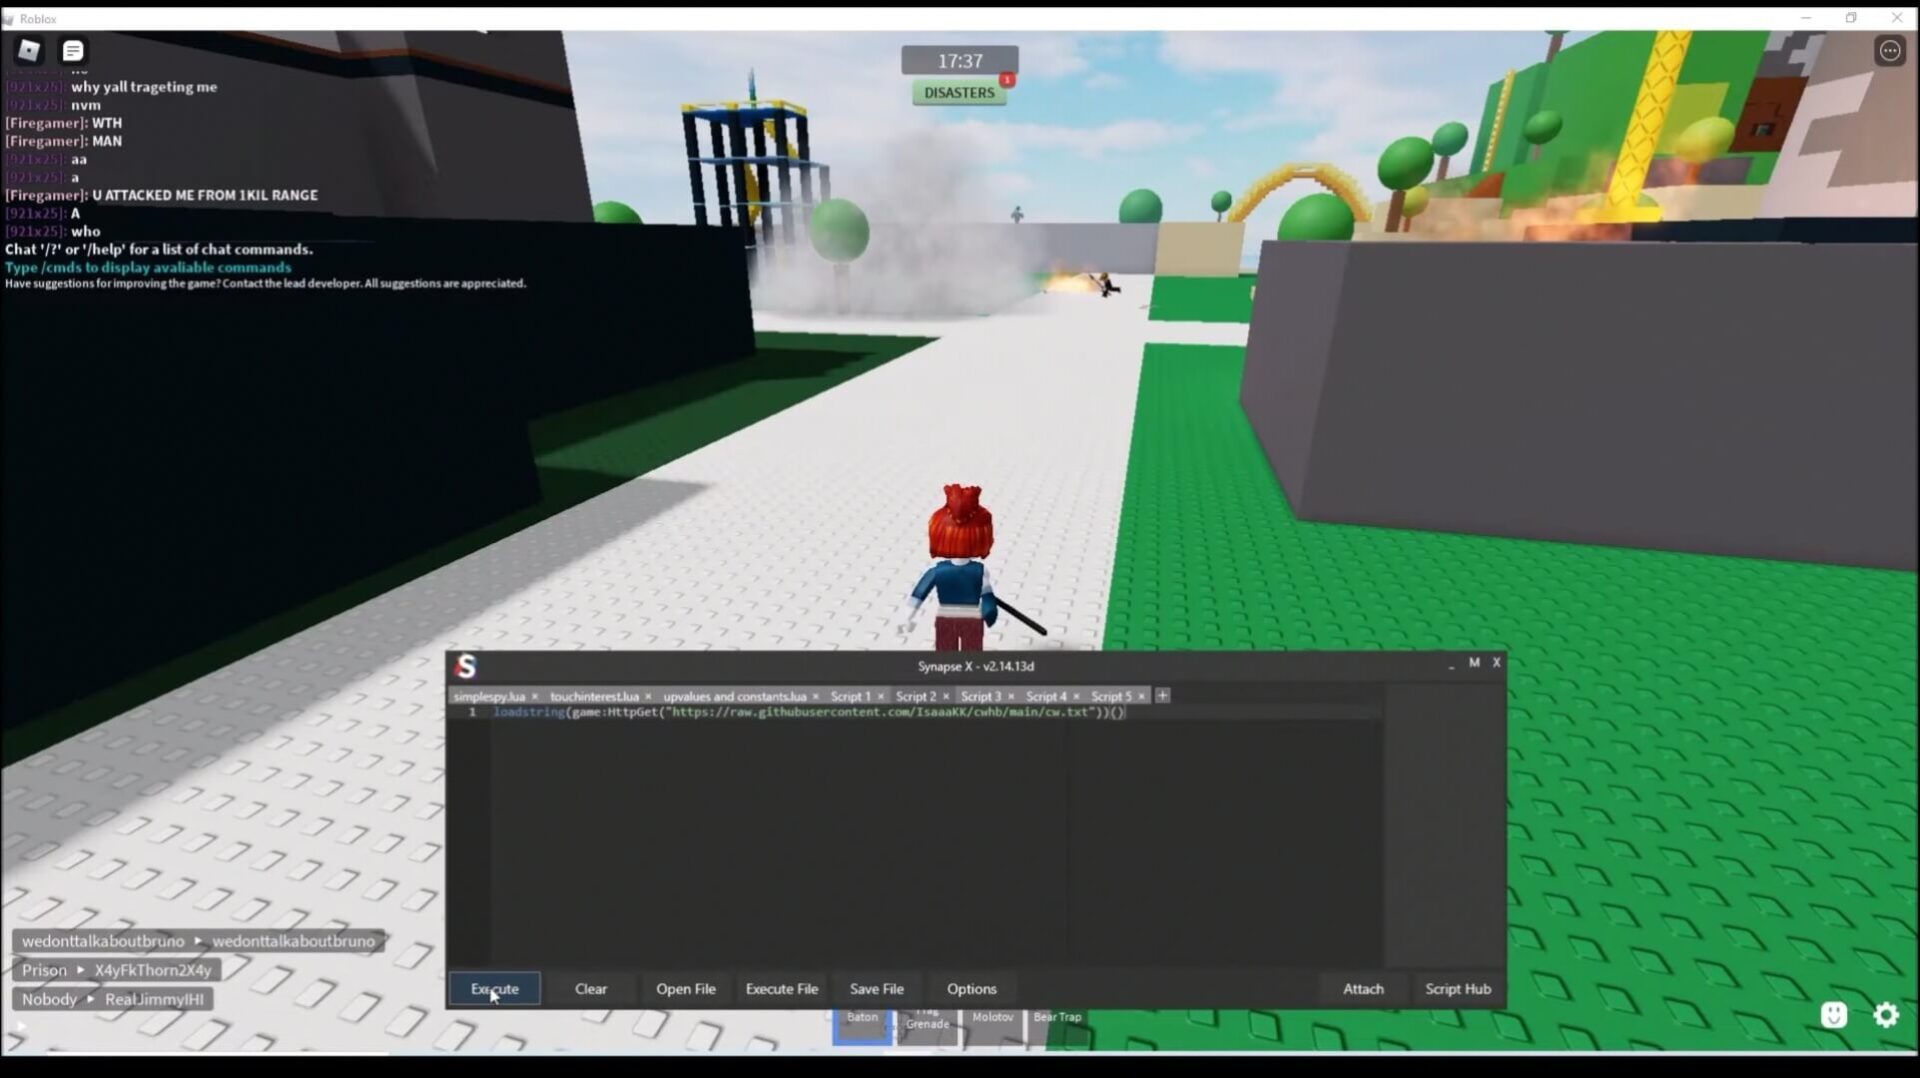Click the 'U ATTACKED ME FROM 1KIL RANGE' message
Screen dimensions: 1920x1078
click(205, 195)
